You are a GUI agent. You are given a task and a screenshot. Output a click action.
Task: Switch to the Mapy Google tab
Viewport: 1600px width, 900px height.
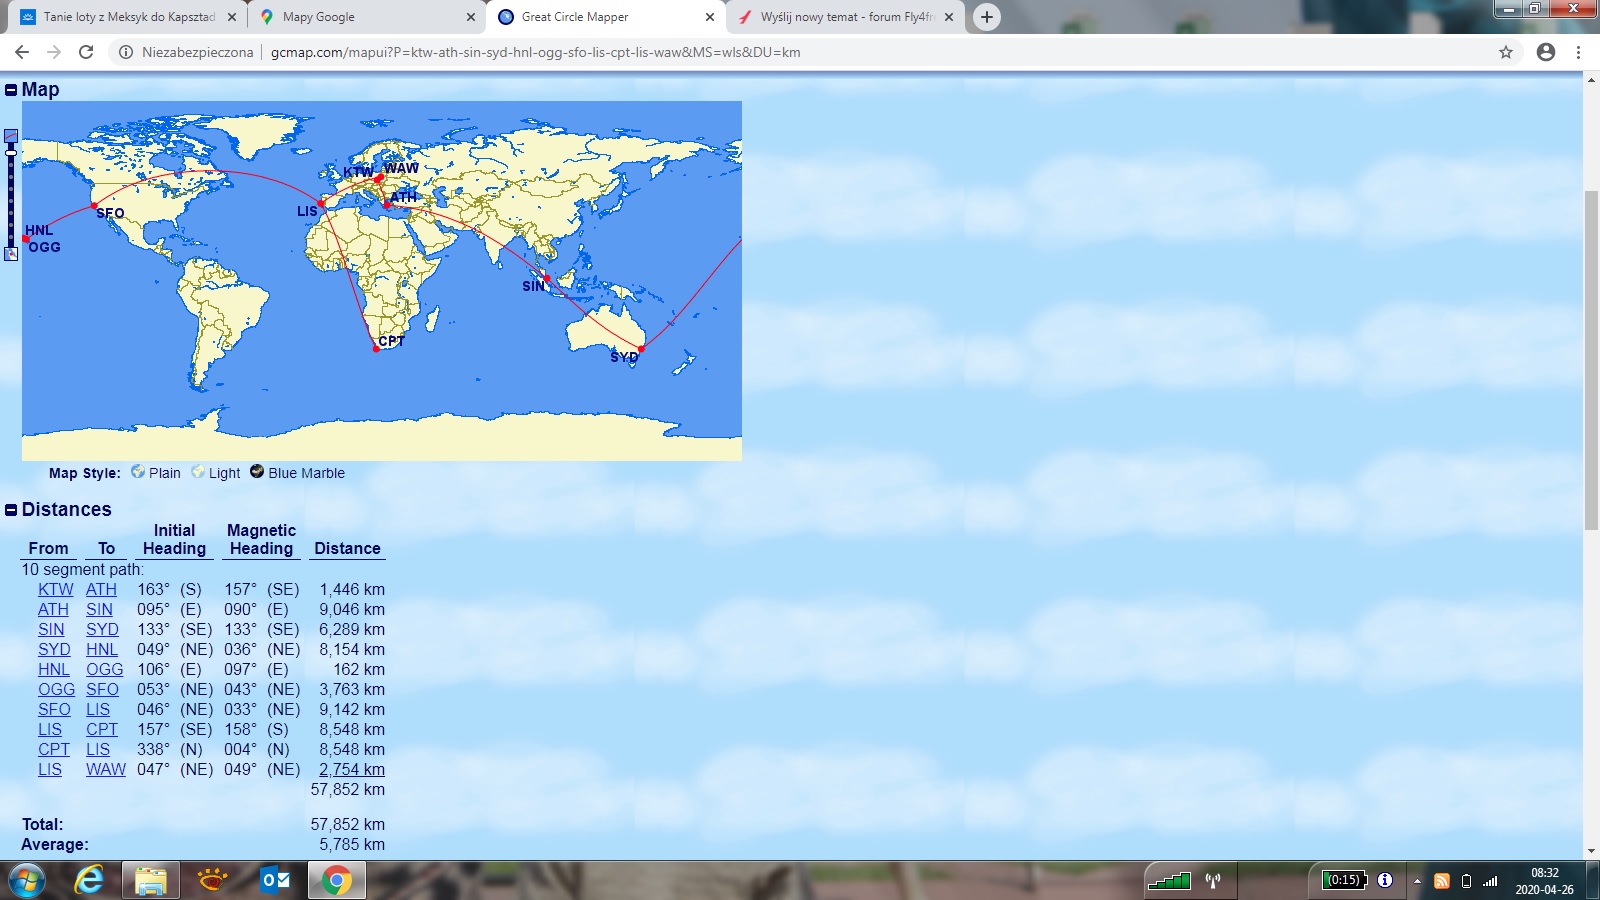click(x=366, y=17)
